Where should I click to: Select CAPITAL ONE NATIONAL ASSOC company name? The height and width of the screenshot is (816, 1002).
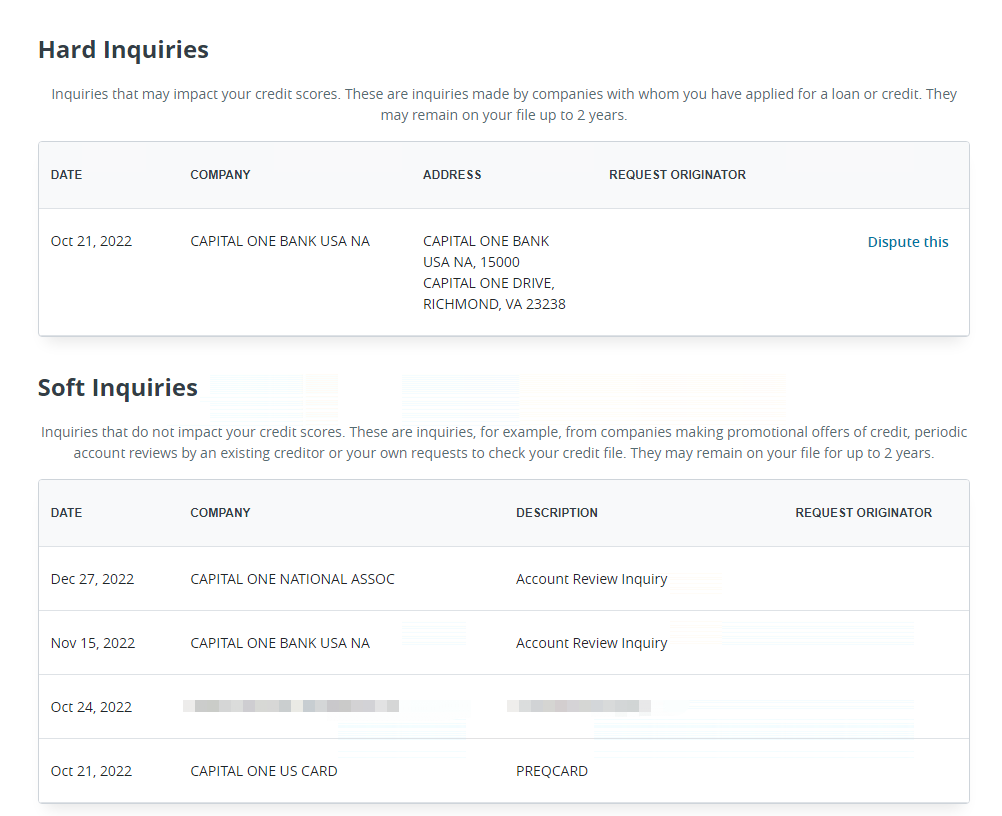[x=292, y=580]
